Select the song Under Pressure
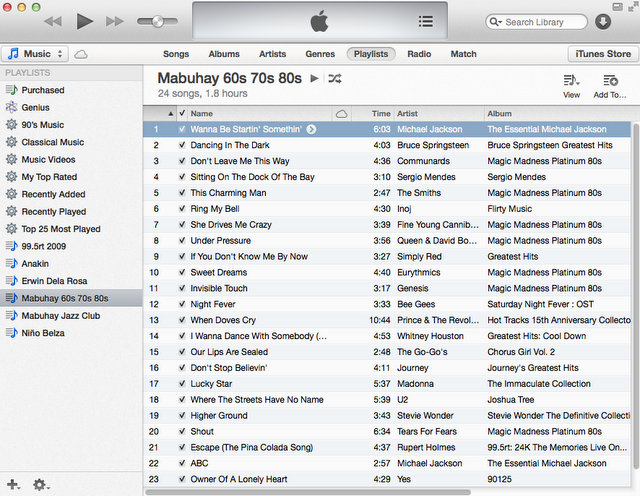Screen dimensions: 640x496 pyautogui.click(x=387, y=240)
